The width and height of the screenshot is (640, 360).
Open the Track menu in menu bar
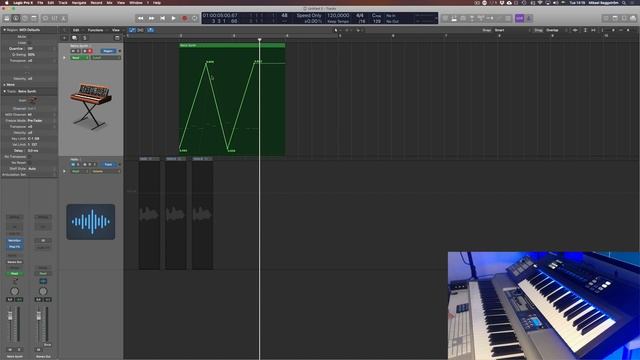click(x=63, y=2)
